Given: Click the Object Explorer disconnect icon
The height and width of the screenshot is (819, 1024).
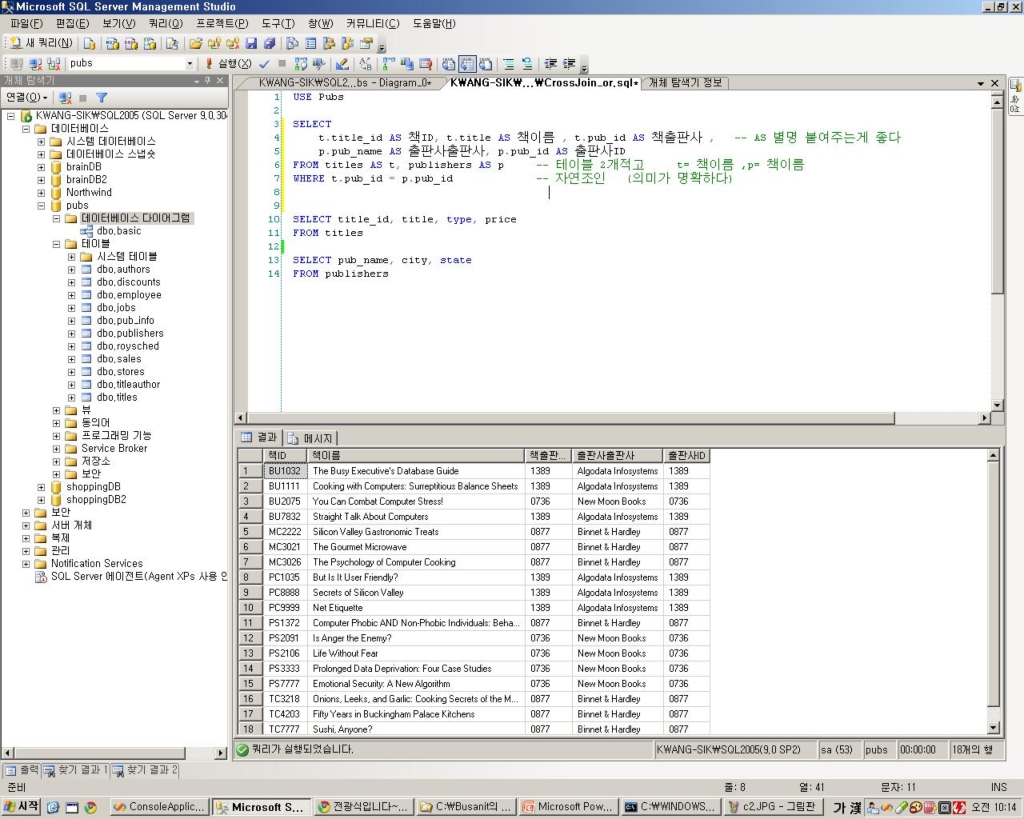Looking at the screenshot, I should coord(65,97).
